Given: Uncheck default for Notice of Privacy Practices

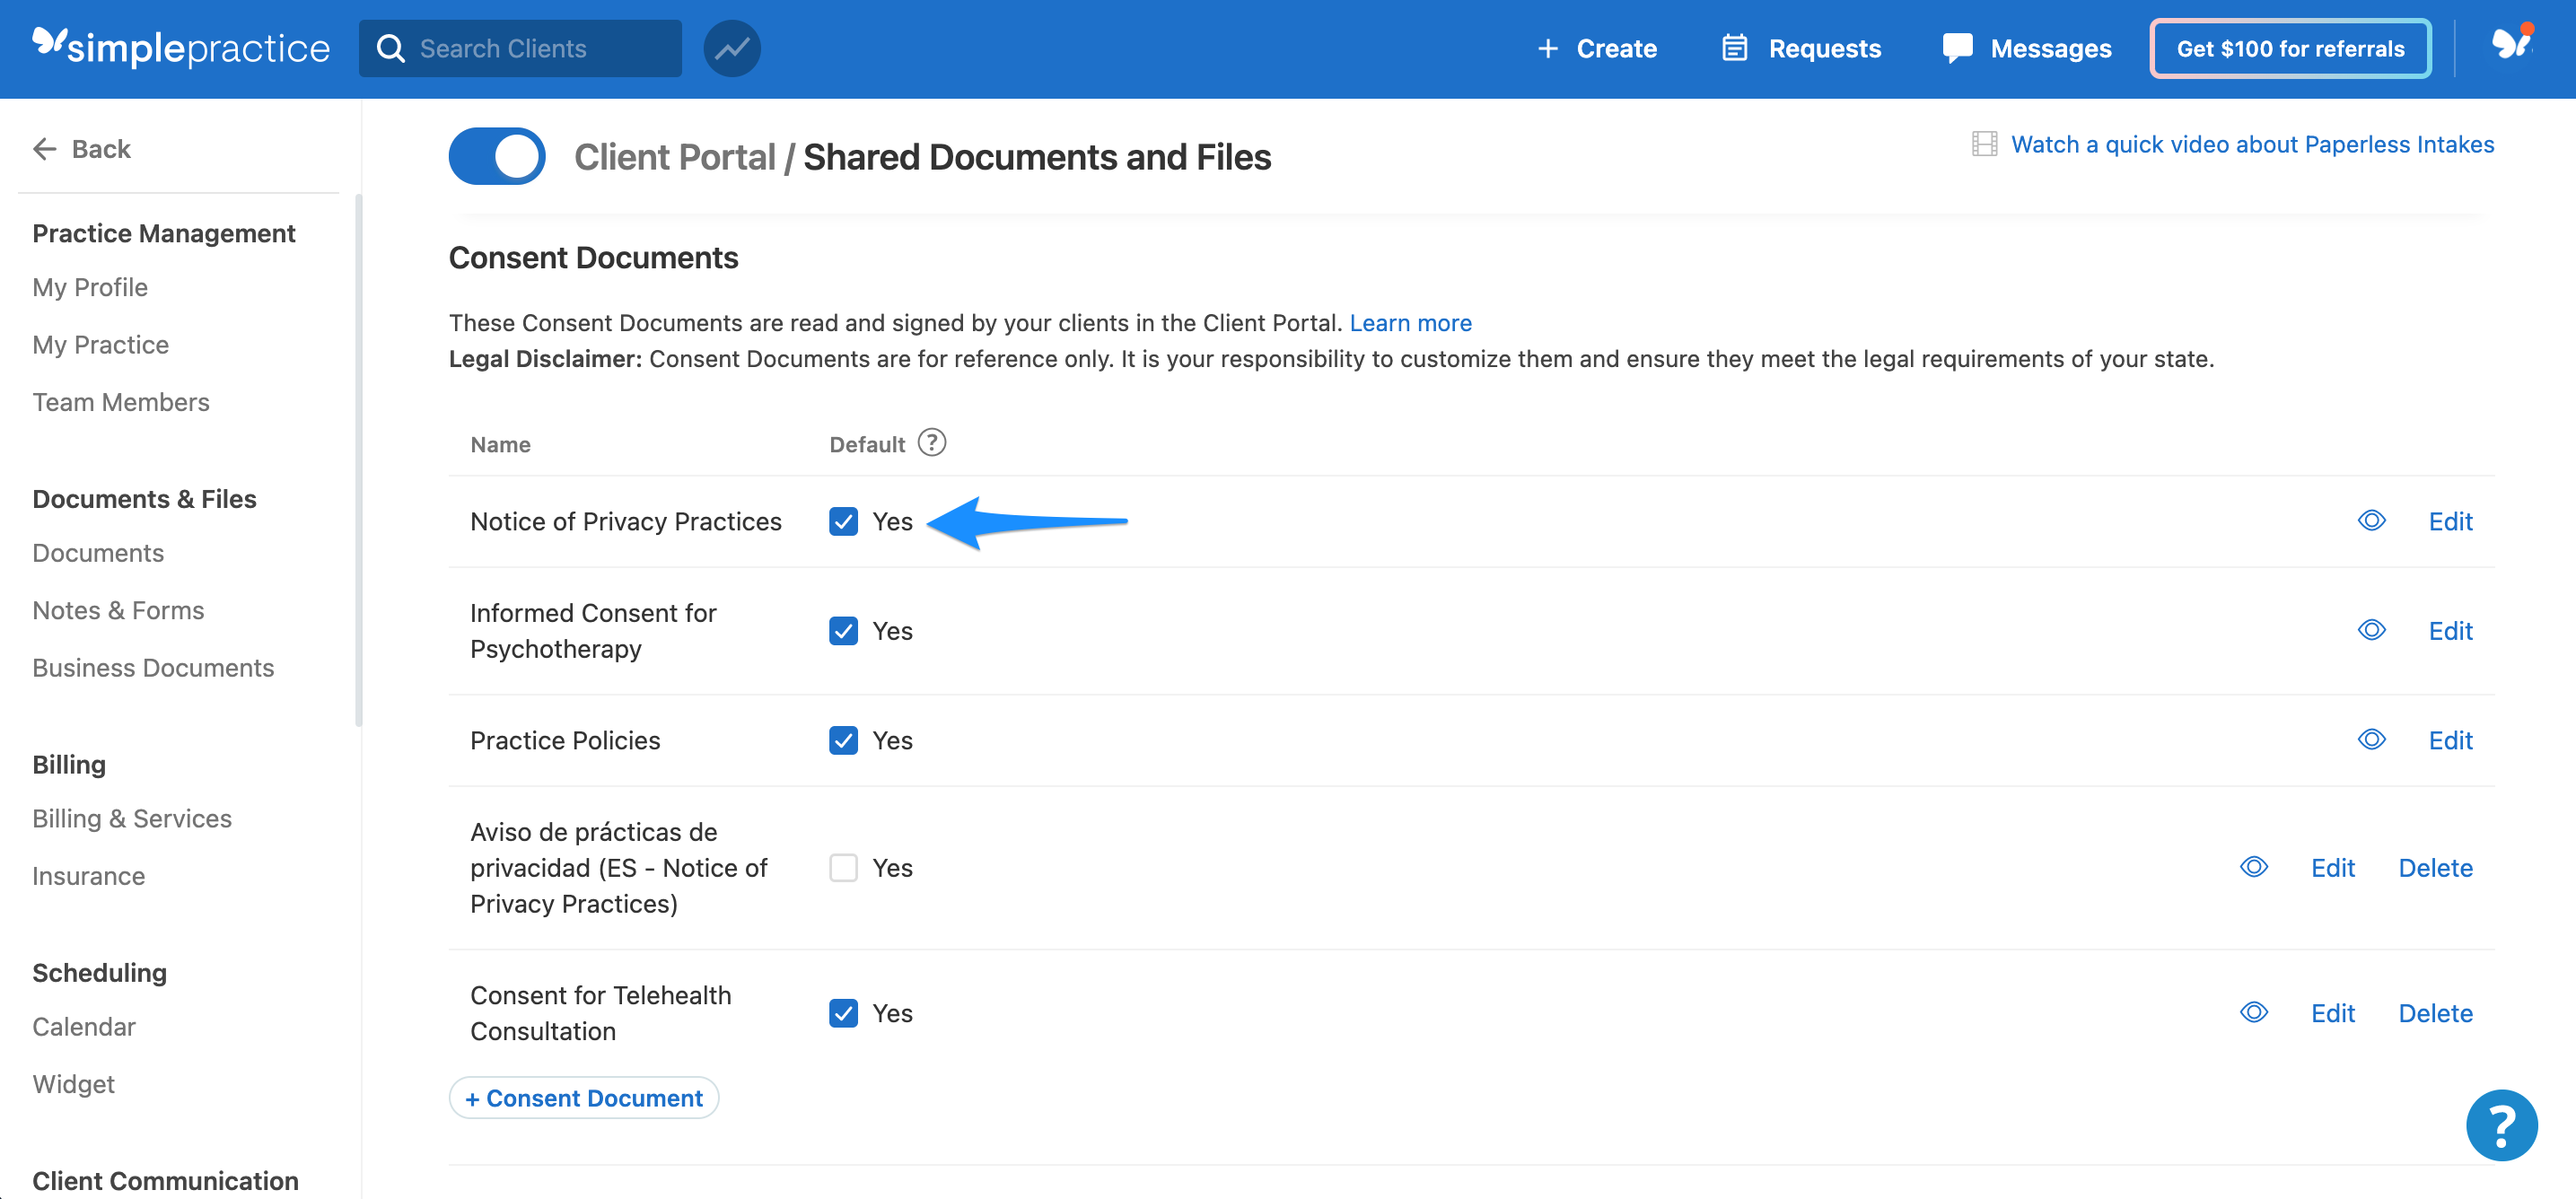Looking at the screenshot, I should click(843, 521).
